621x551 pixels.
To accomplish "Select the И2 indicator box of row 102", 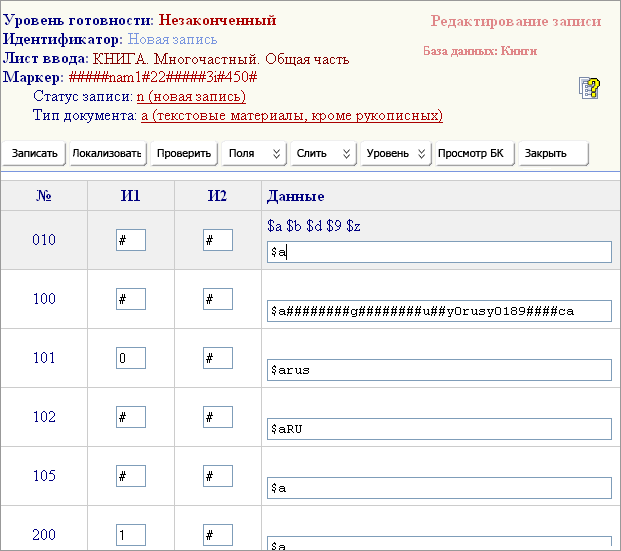I will click(x=218, y=417).
